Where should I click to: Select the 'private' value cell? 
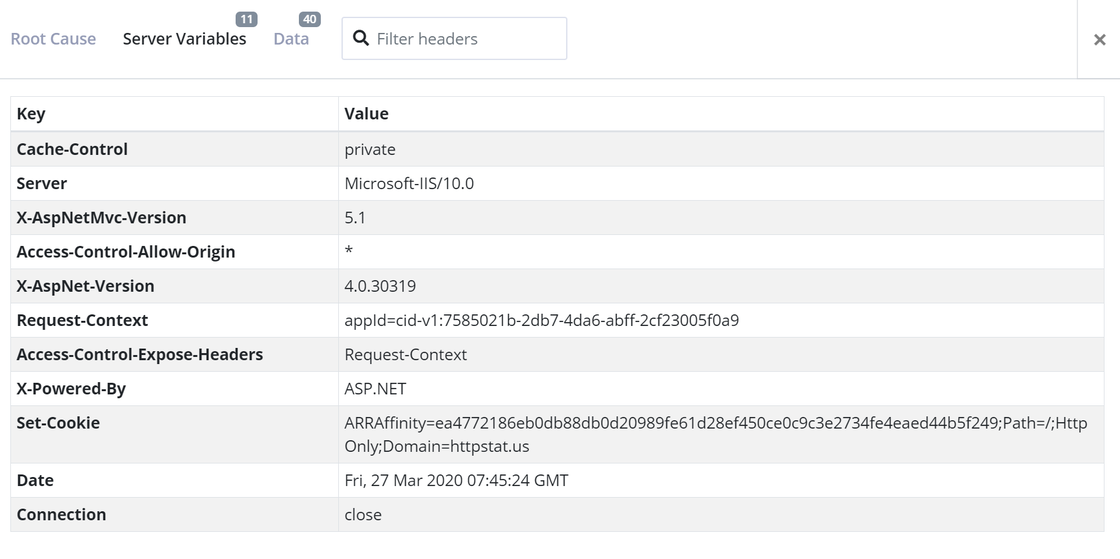721,149
